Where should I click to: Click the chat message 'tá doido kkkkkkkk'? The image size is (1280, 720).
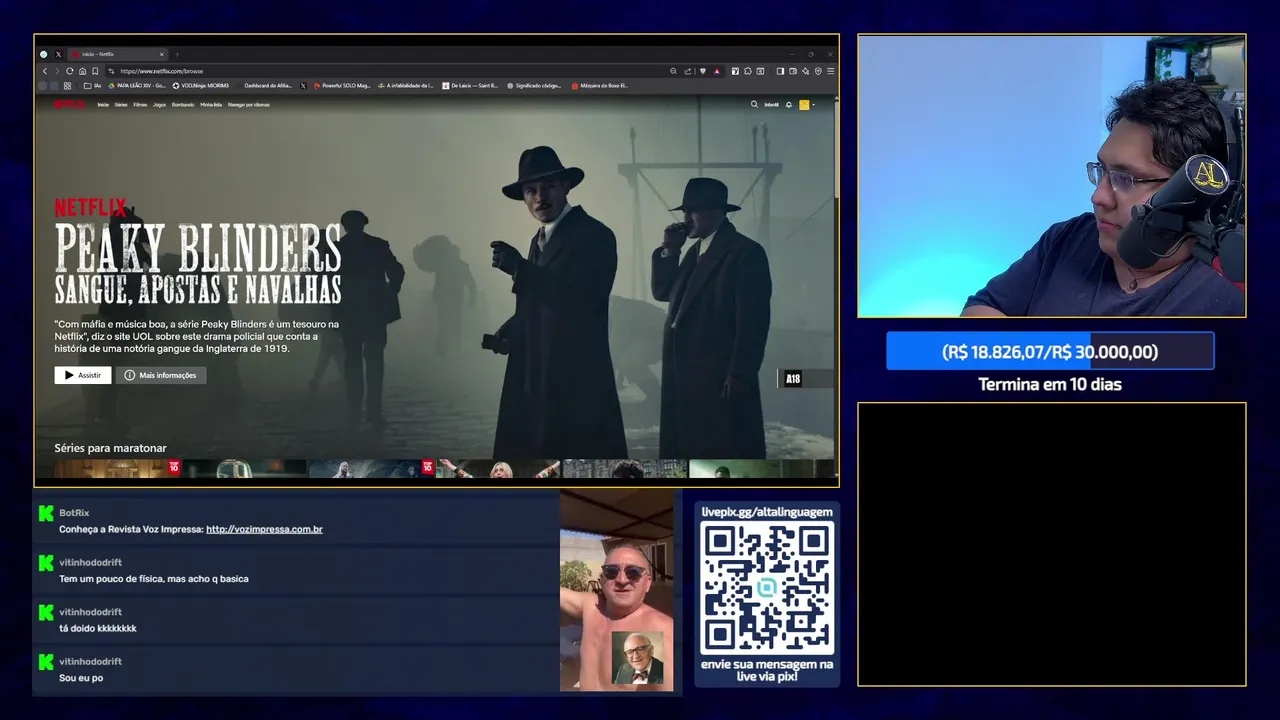pyautogui.click(x=98, y=628)
